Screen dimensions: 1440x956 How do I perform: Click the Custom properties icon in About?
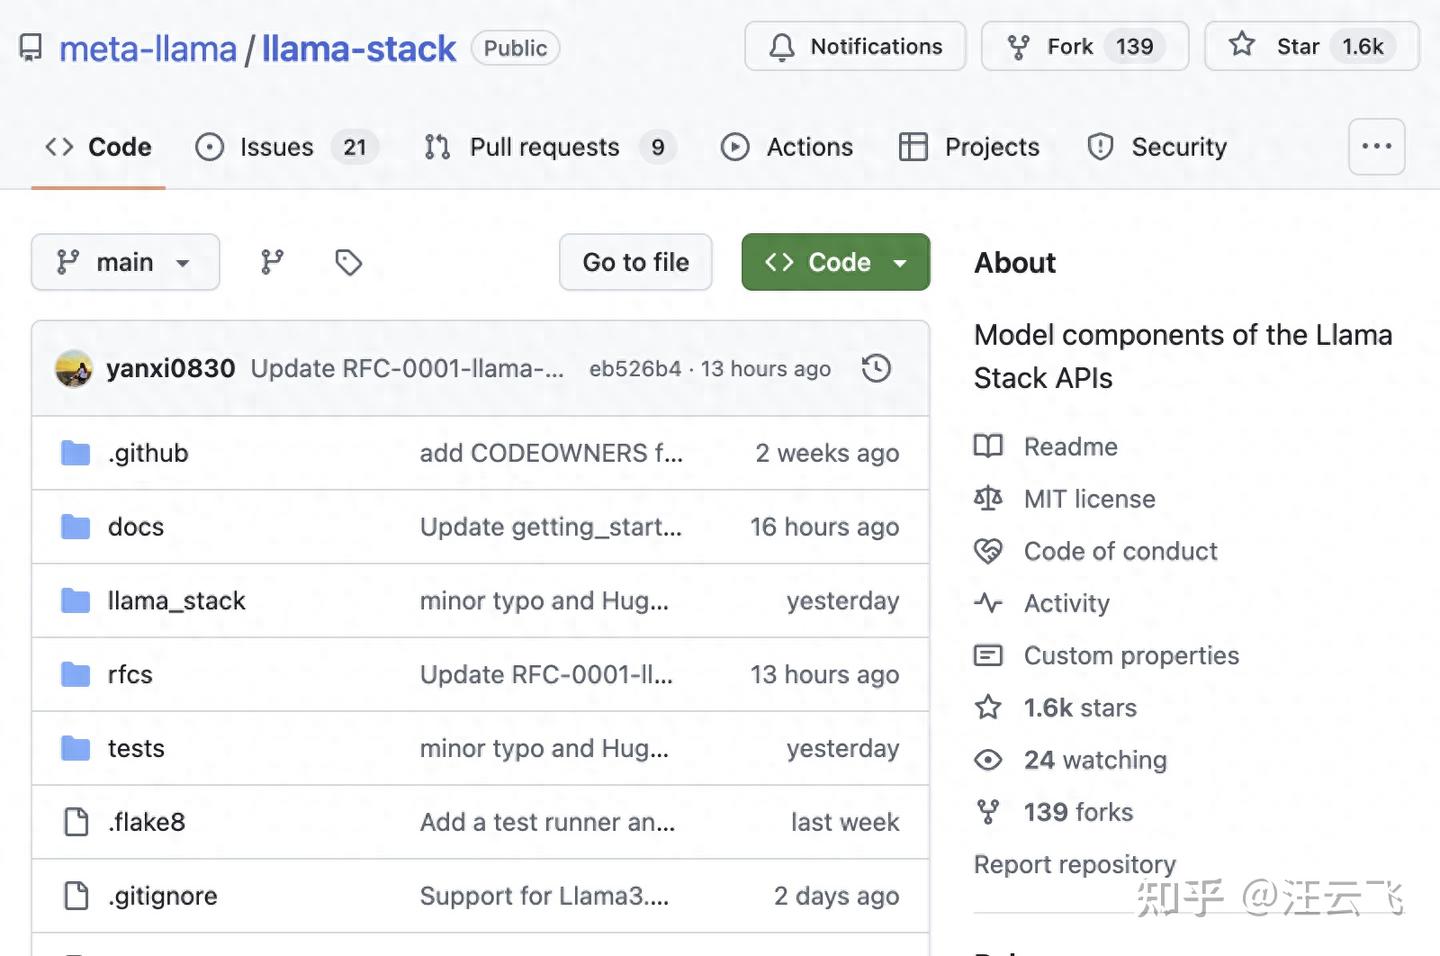pos(988,655)
